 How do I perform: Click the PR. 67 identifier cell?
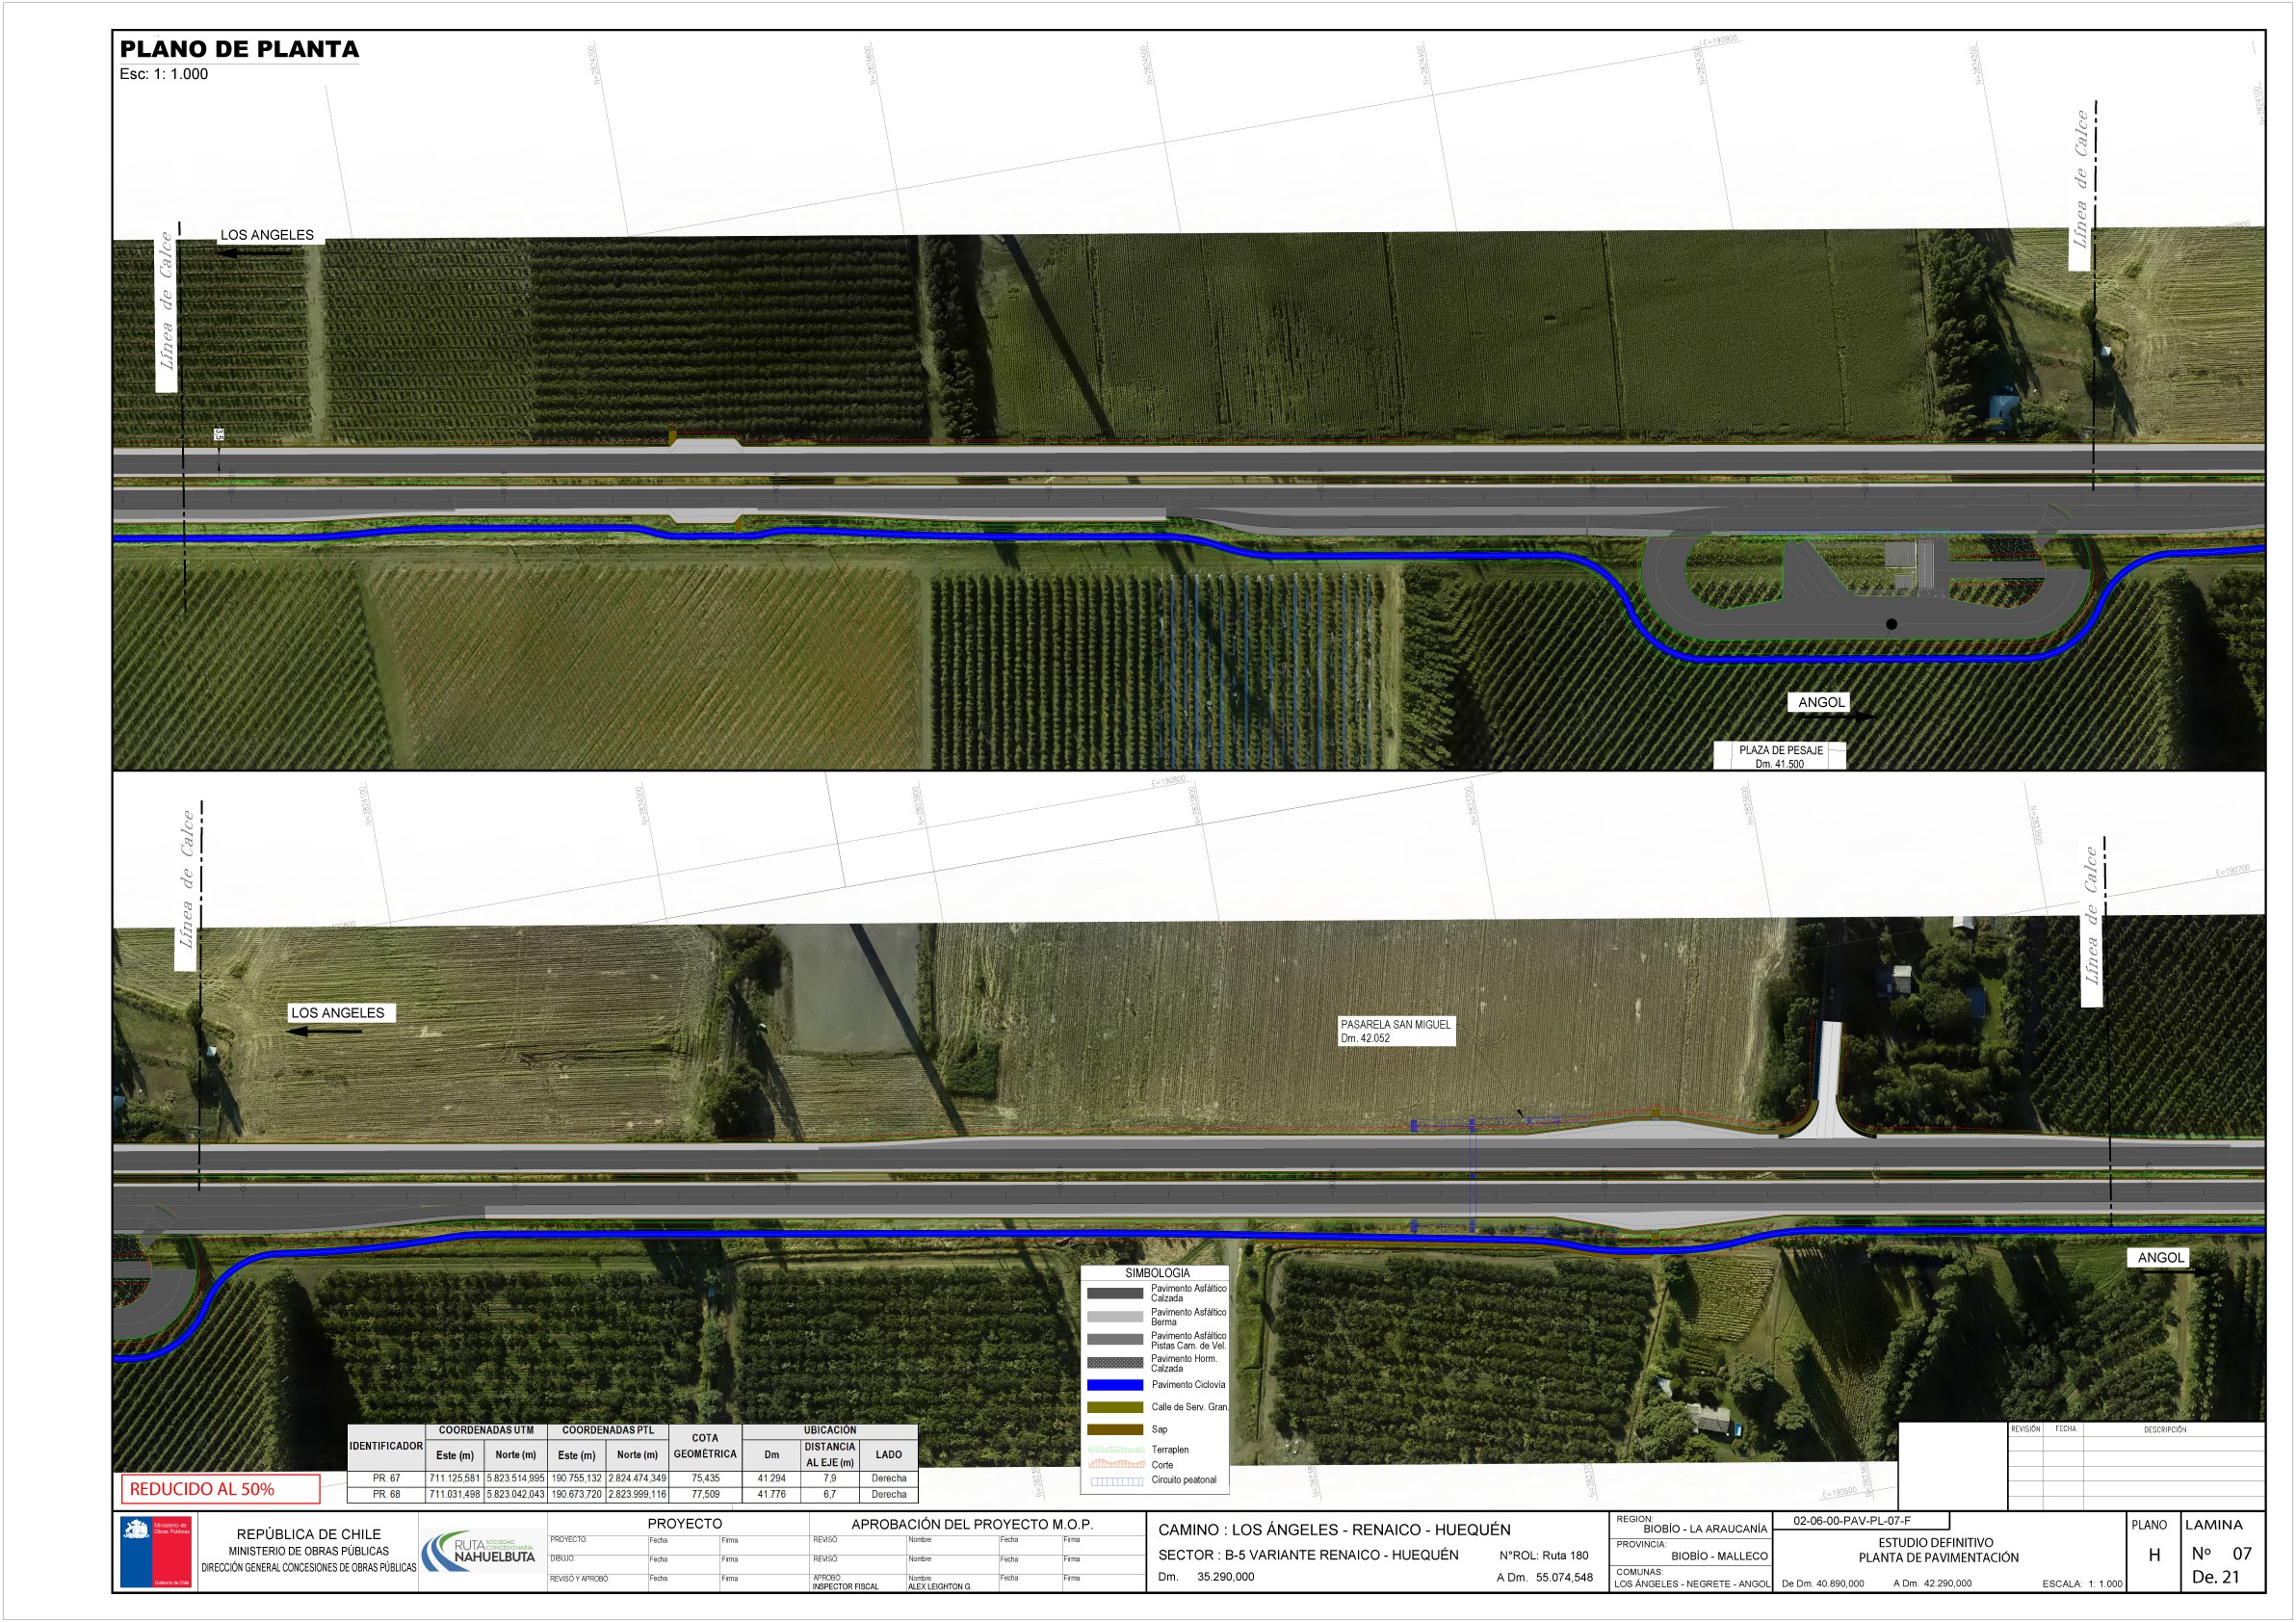pos(386,1478)
